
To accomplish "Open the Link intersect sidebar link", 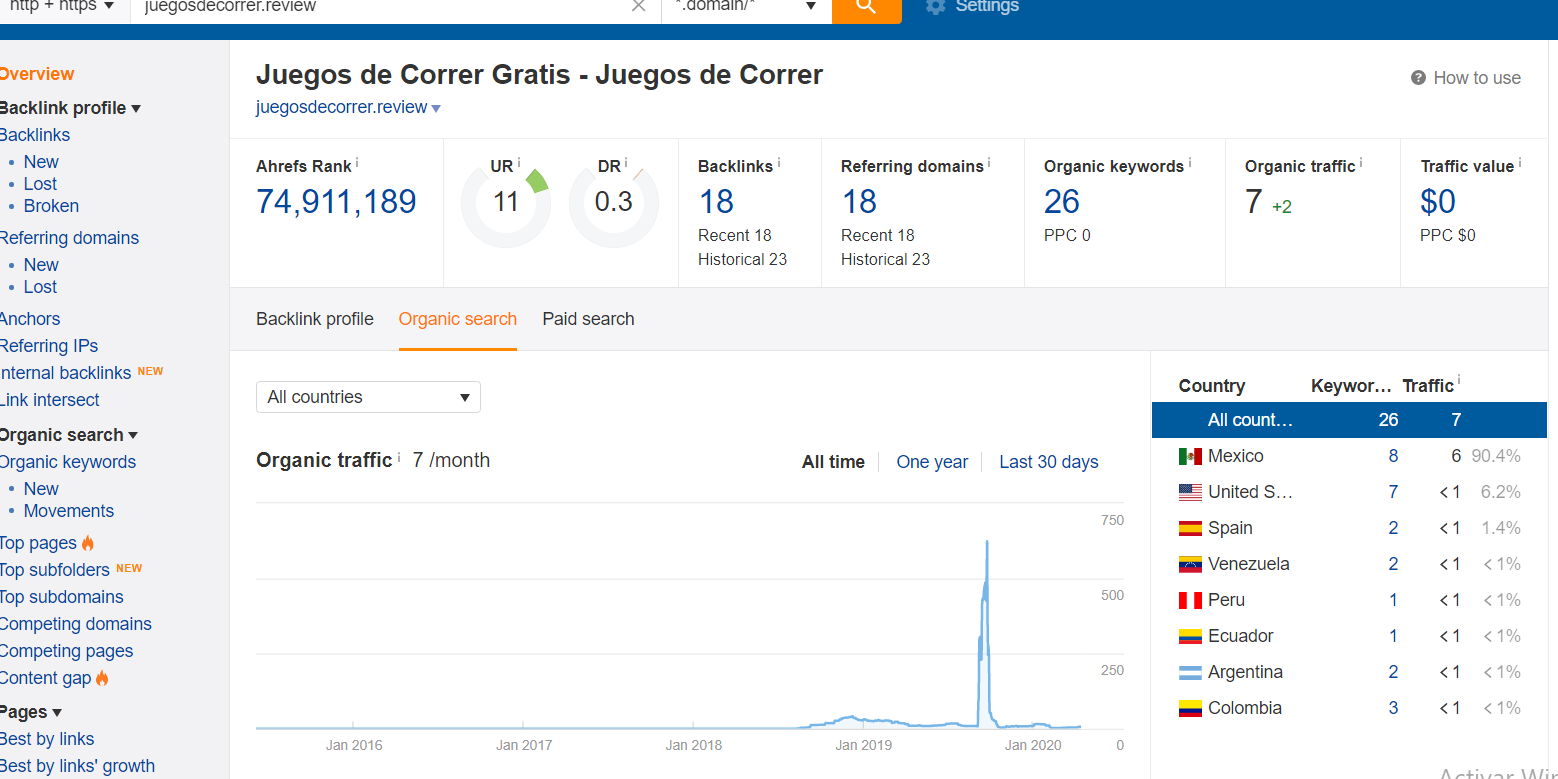I will point(50,400).
